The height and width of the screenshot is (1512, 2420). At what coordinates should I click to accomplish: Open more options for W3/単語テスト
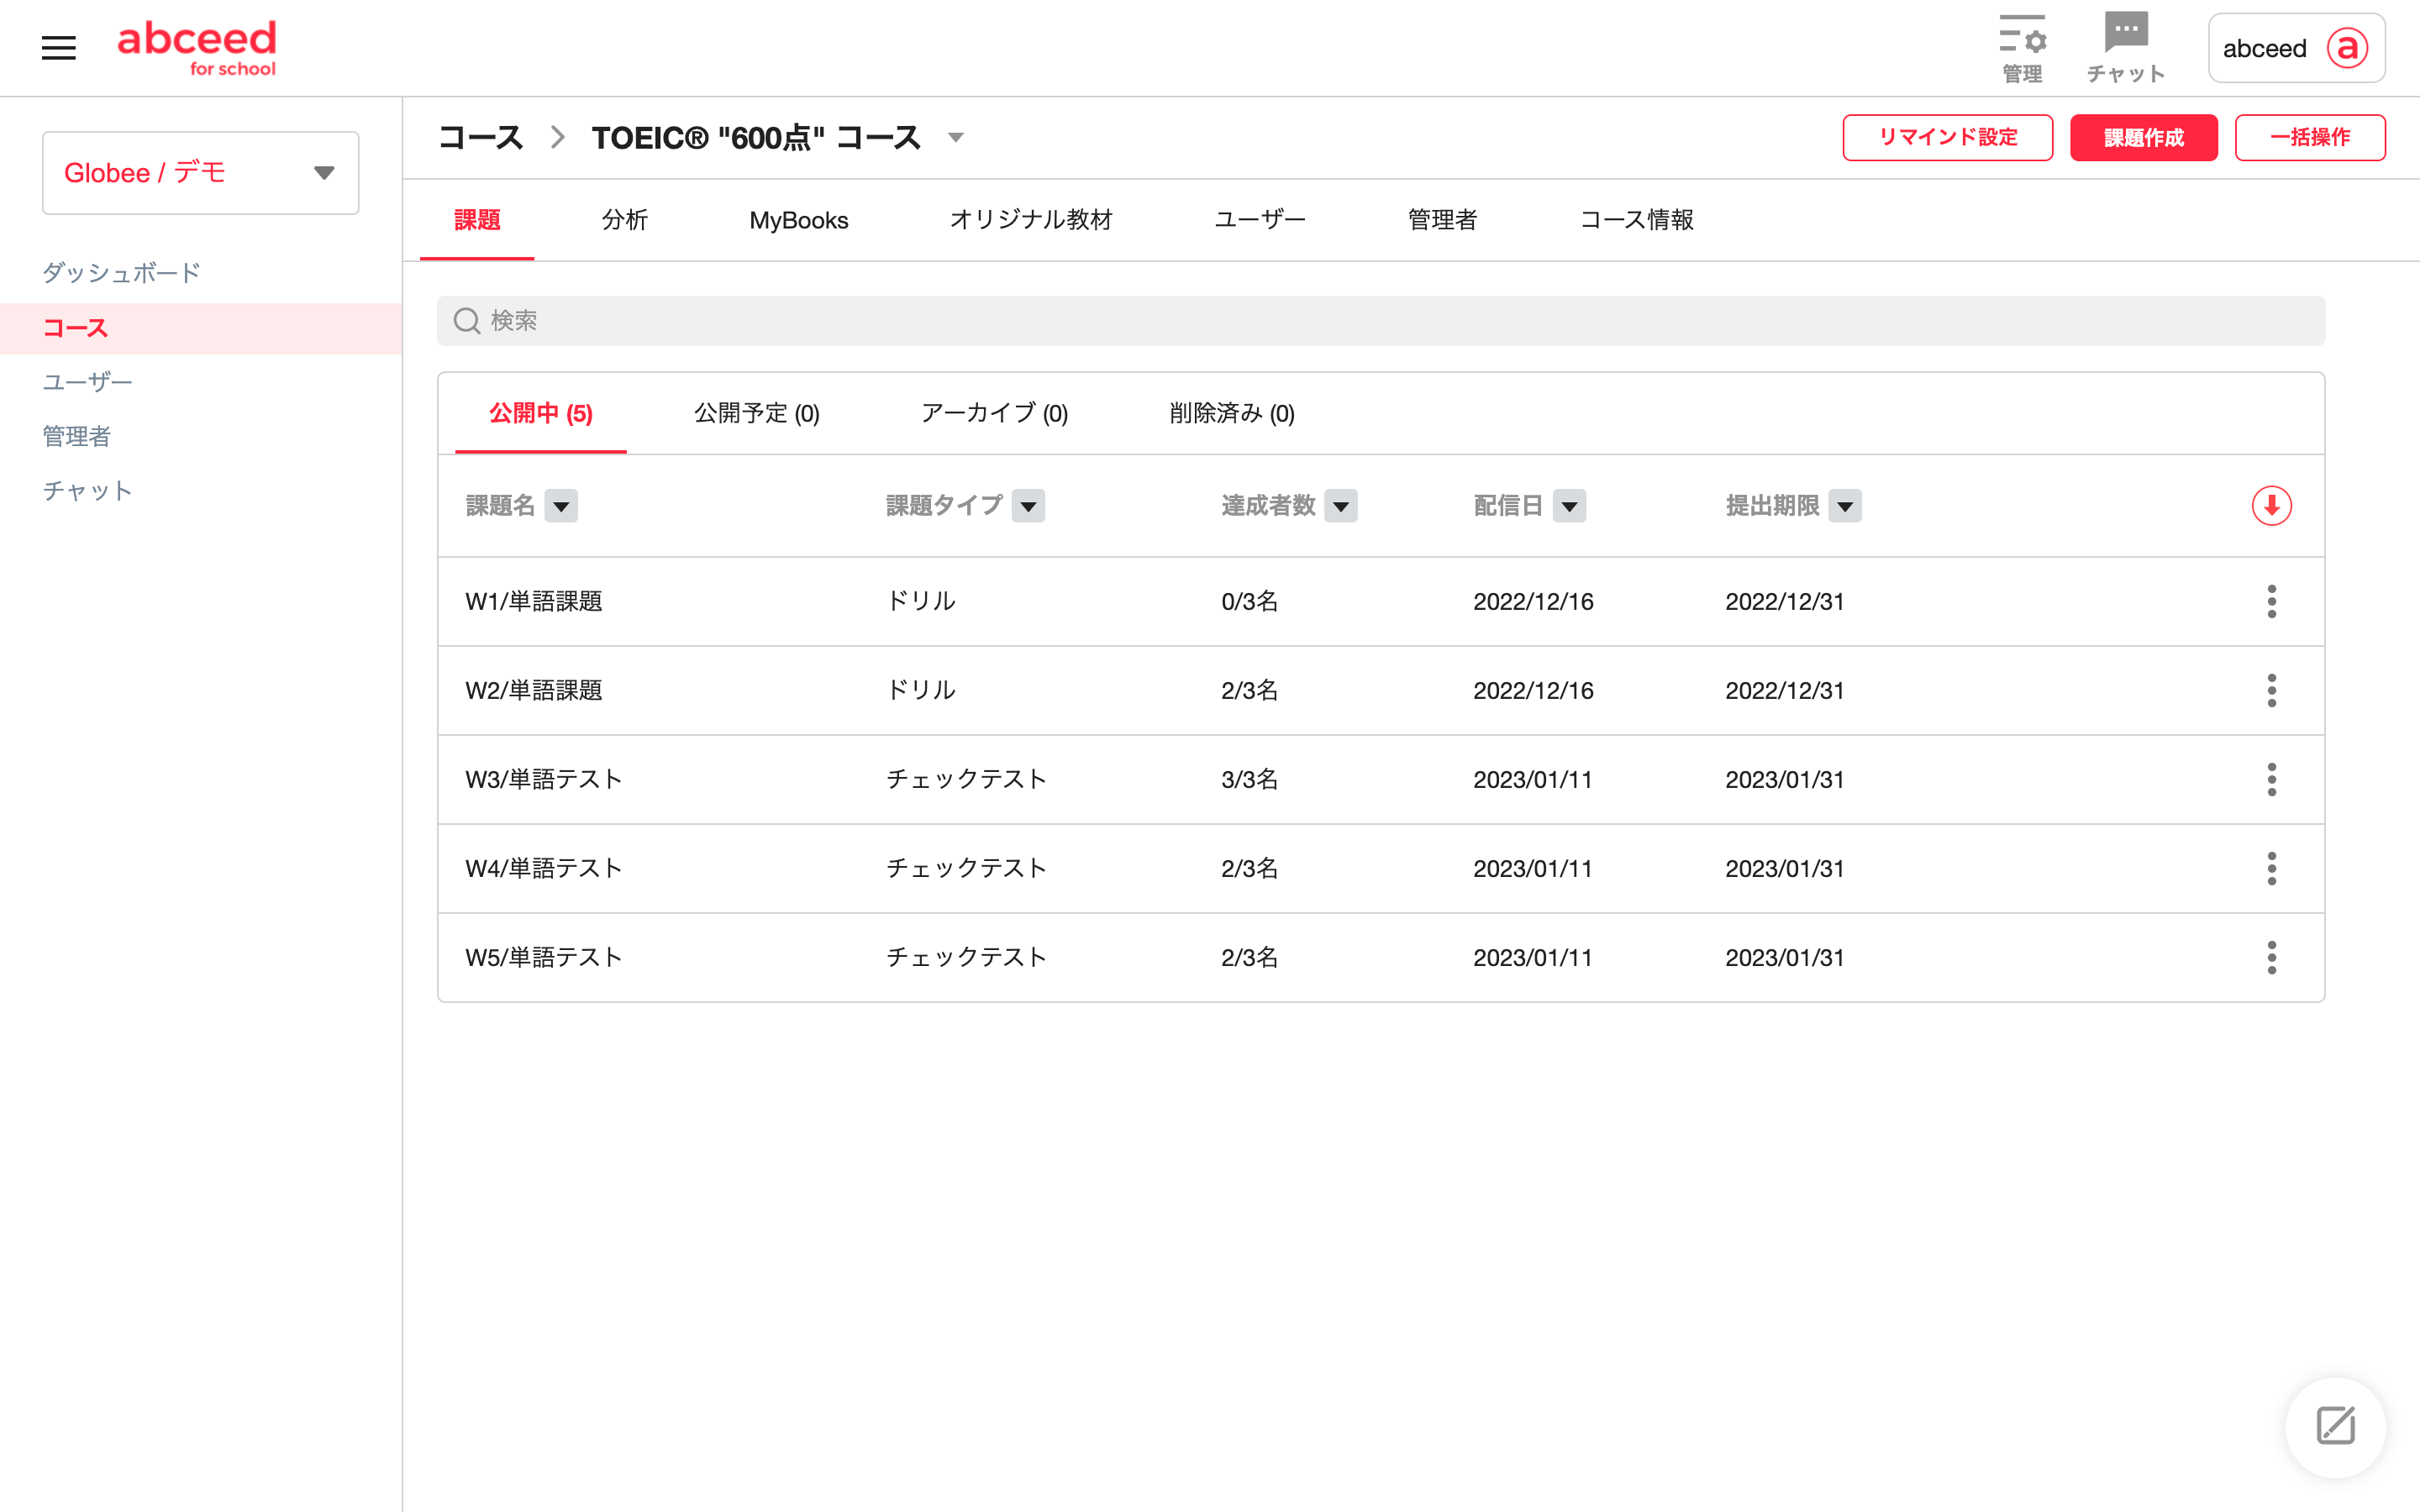click(2271, 779)
